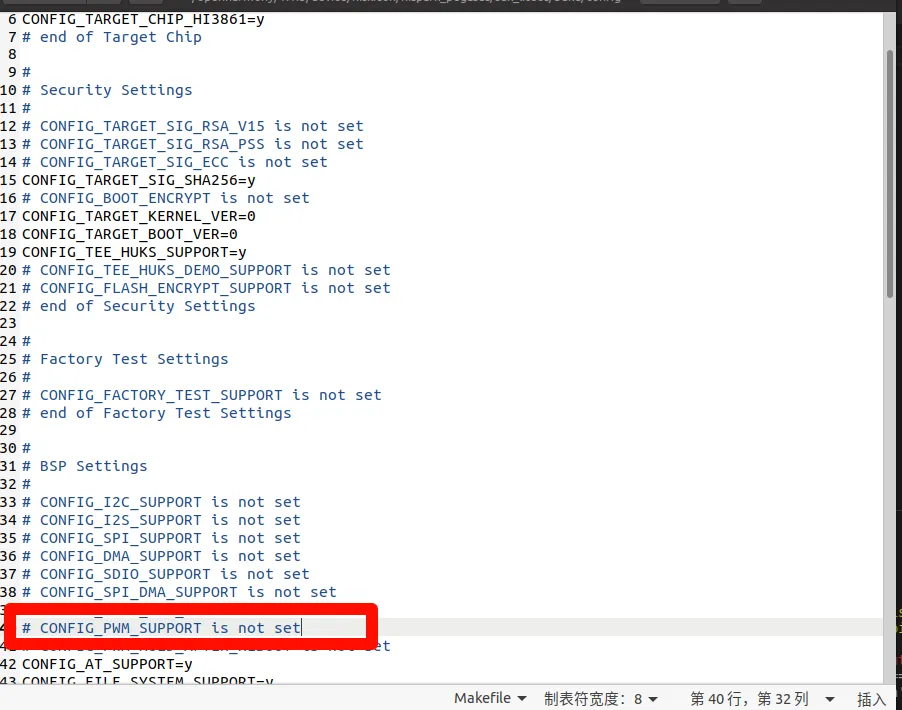Click the CONFIG_FACTORY_TEST_SUPPORT line
The image size is (902, 710).
click(210, 395)
